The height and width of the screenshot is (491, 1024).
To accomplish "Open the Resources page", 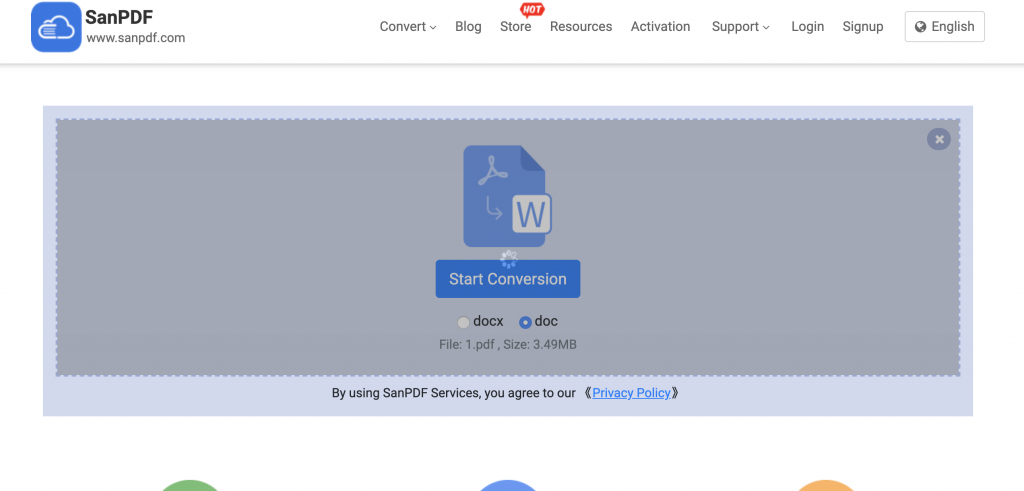I will 581,27.
